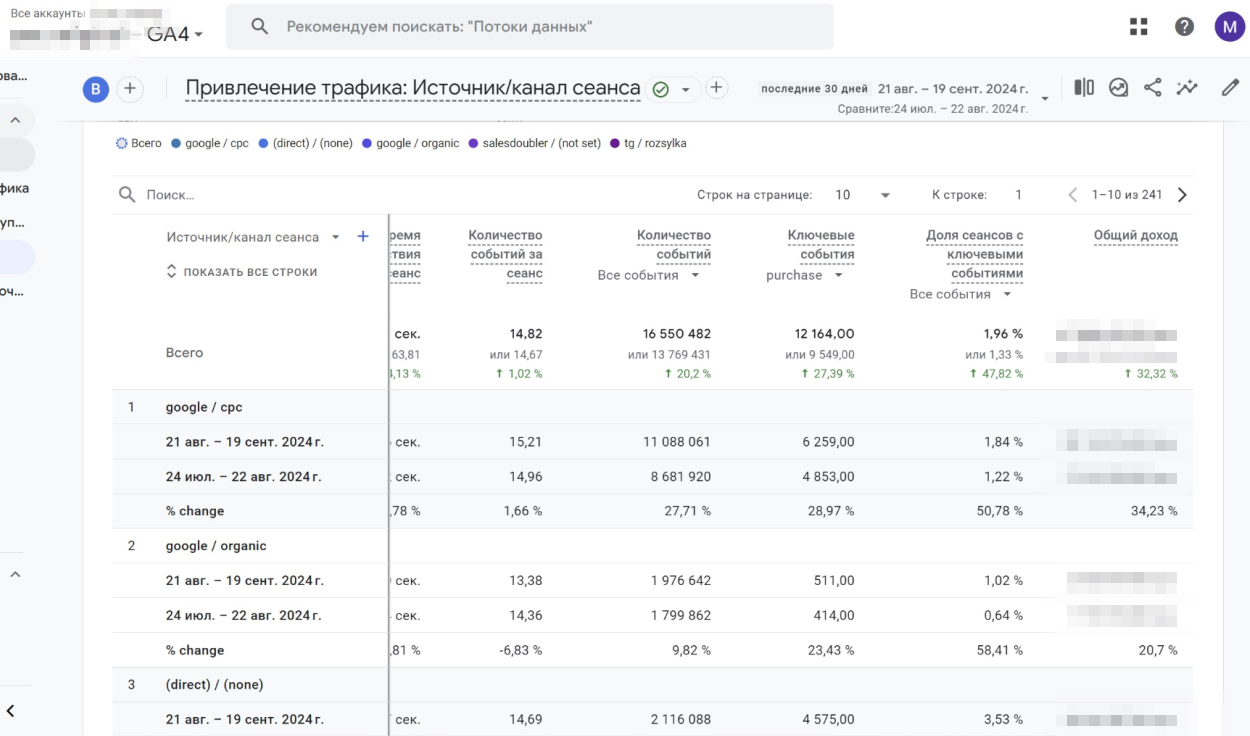Customize report with the pencil icon
This screenshot has height=736, width=1250.
tap(1230, 88)
